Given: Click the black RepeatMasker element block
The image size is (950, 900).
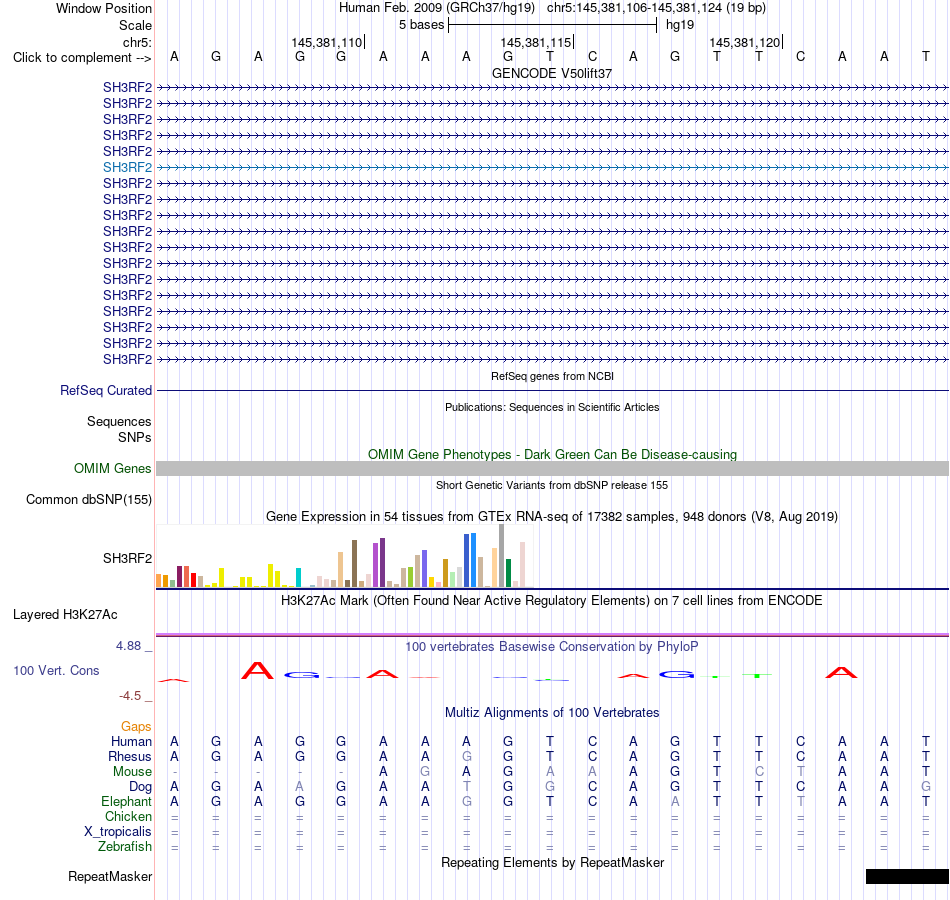Looking at the screenshot, I should pyautogui.click(x=907, y=876).
